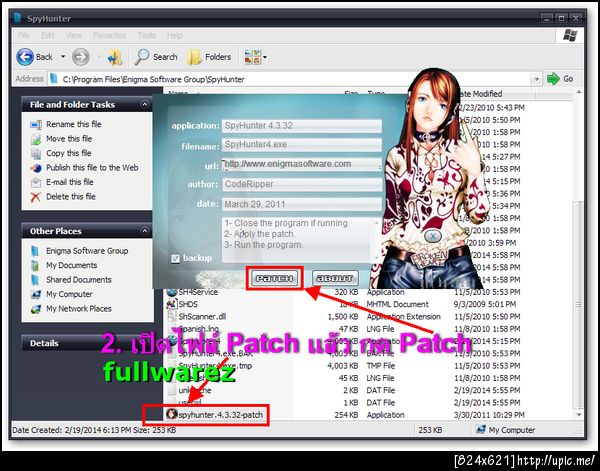The height and width of the screenshot is (471, 600).
Task: Click the My Computer status bar zone
Action: click(x=505, y=430)
